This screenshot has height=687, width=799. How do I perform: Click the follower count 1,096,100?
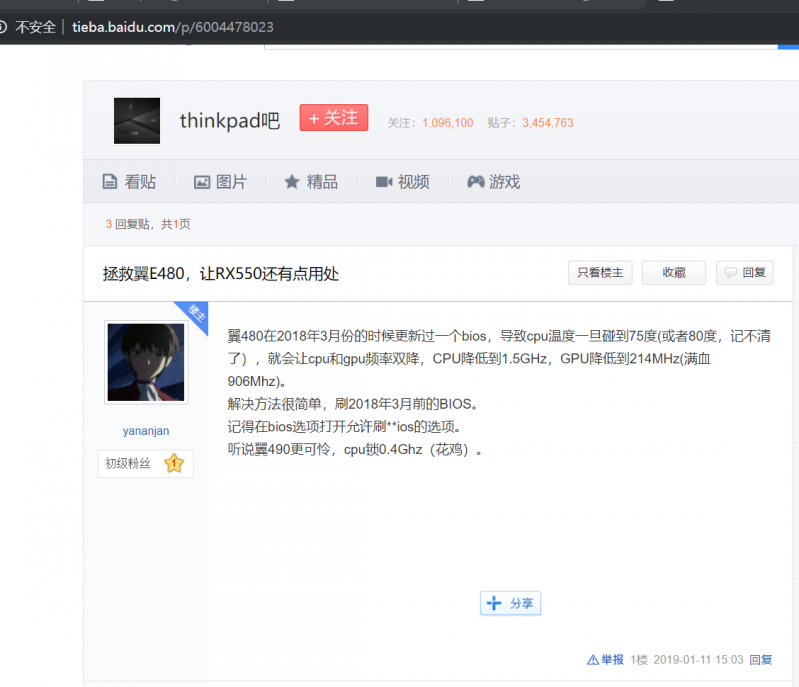tap(447, 123)
